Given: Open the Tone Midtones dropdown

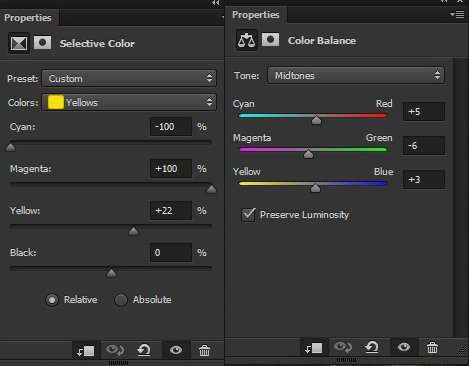Looking at the screenshot, I should tap(356, 75).
